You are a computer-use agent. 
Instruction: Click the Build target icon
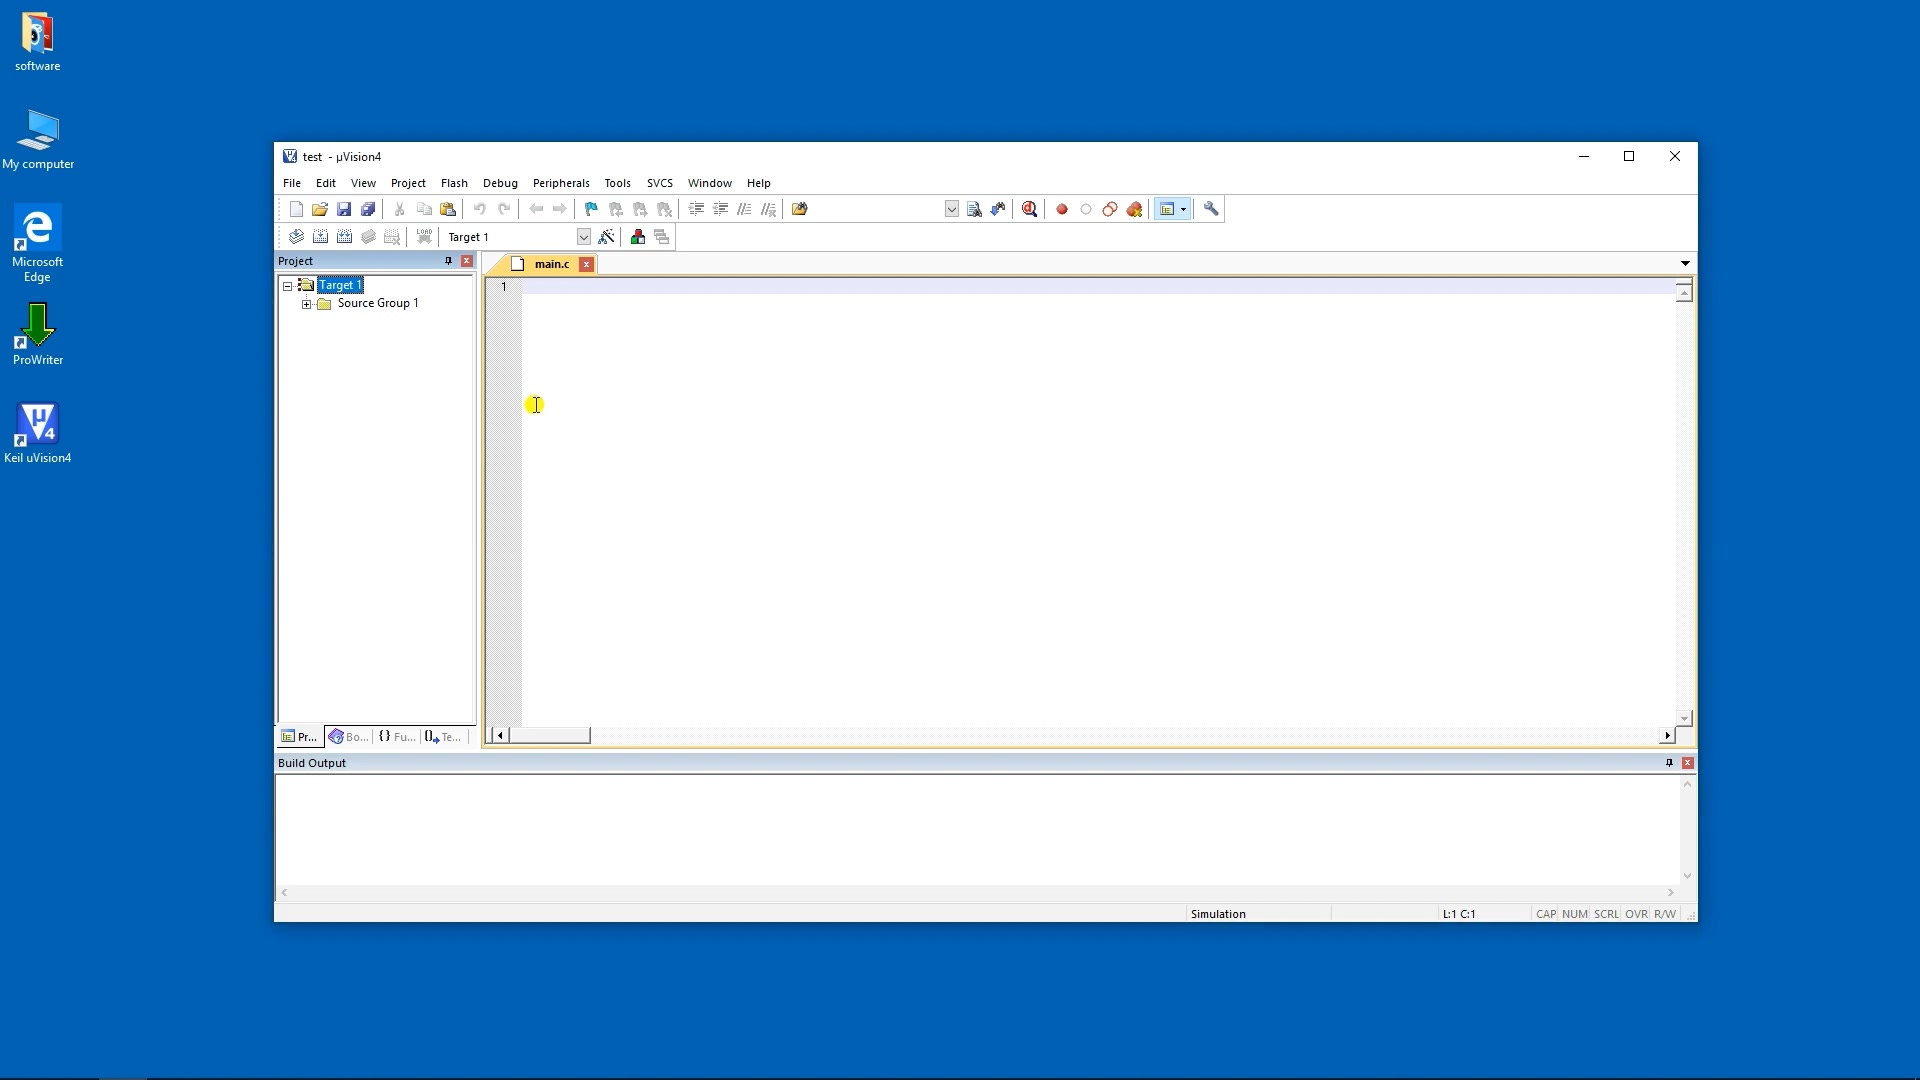point(320,237)
